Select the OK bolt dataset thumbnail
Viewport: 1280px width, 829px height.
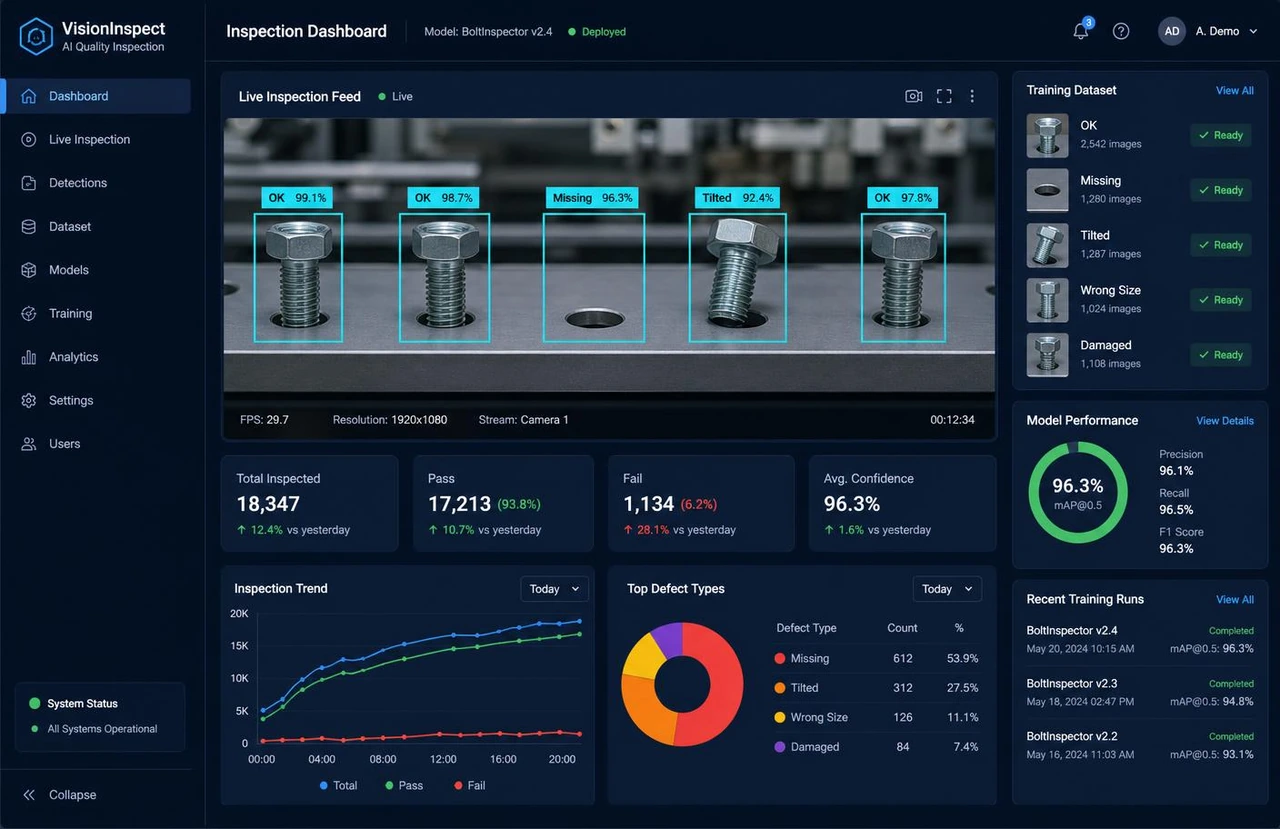[1048, 136]
